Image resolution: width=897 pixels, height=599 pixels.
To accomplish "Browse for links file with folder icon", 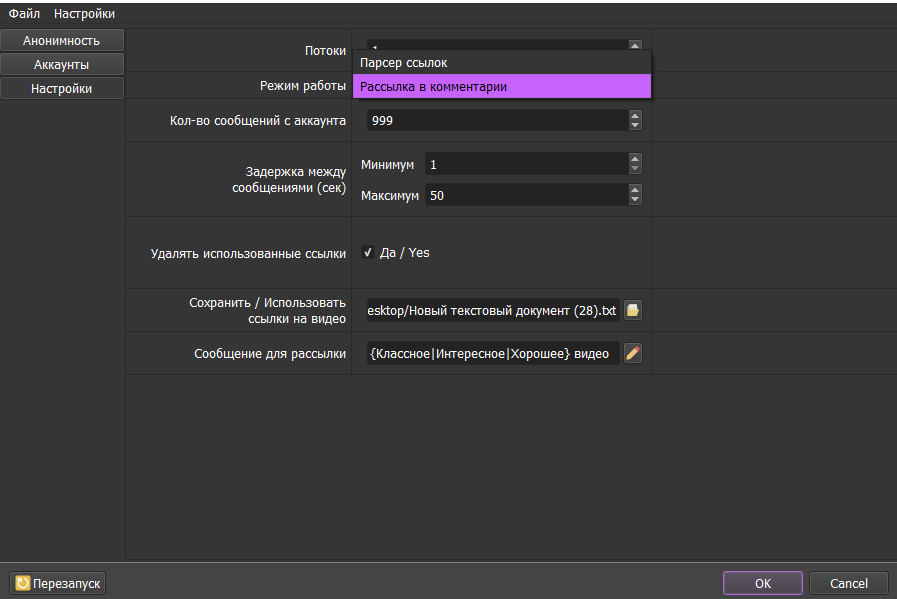I will [x=633, y=310].
